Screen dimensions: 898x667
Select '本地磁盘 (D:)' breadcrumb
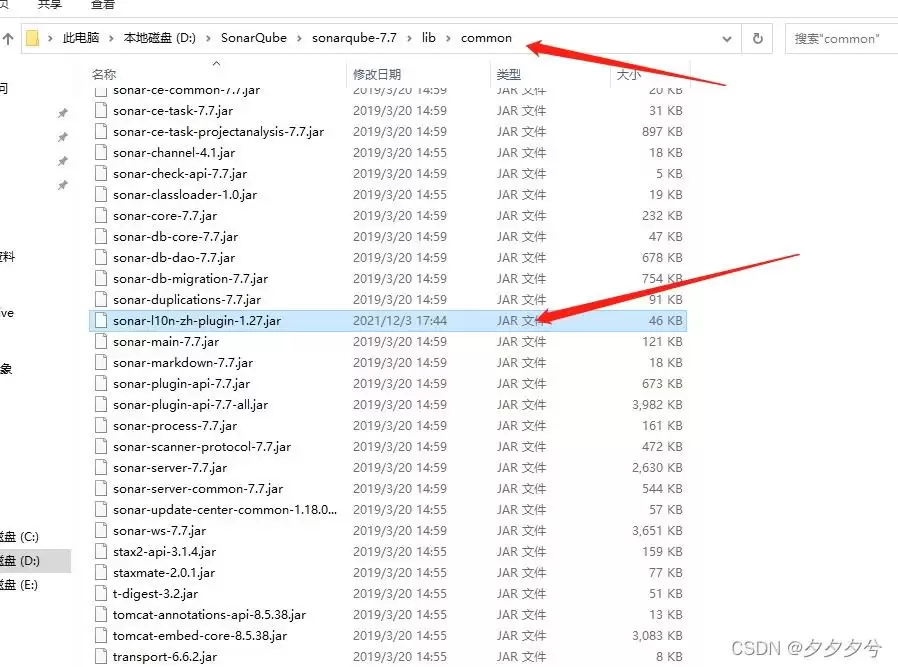point(159,38)
